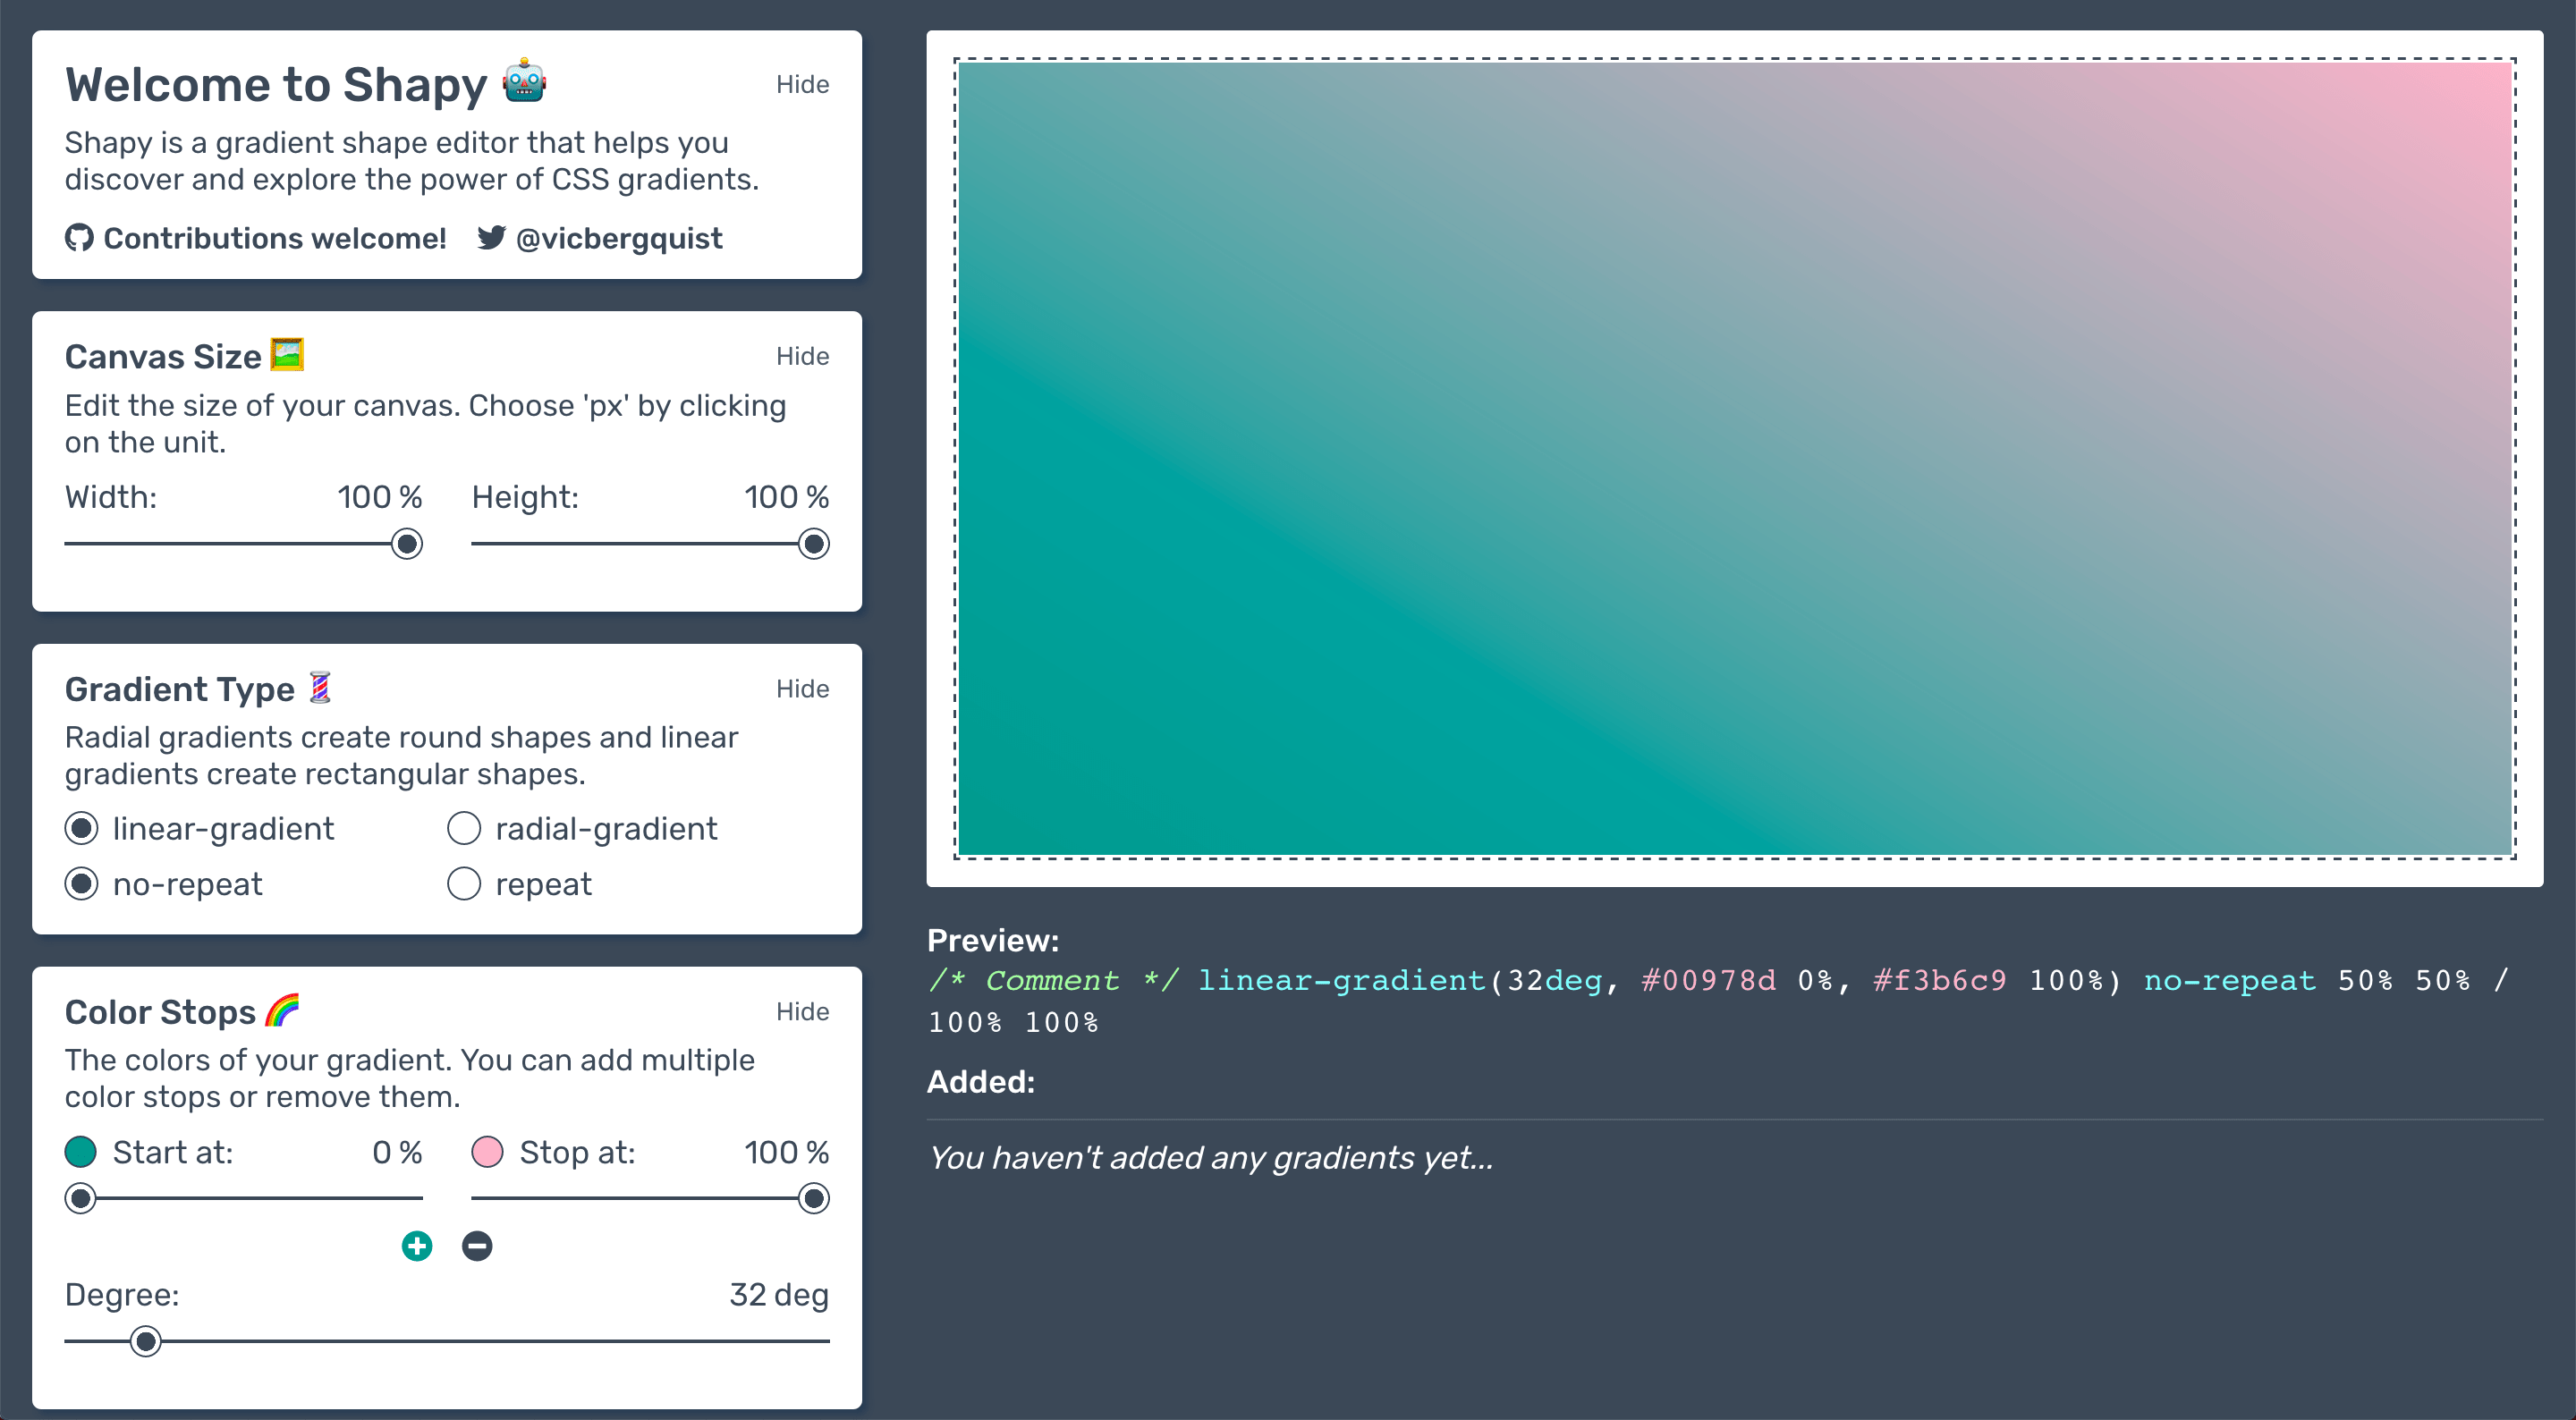The image size is (2576, 1420).
Task: Click the gradient preview canvas
Action: (1735, 458)
